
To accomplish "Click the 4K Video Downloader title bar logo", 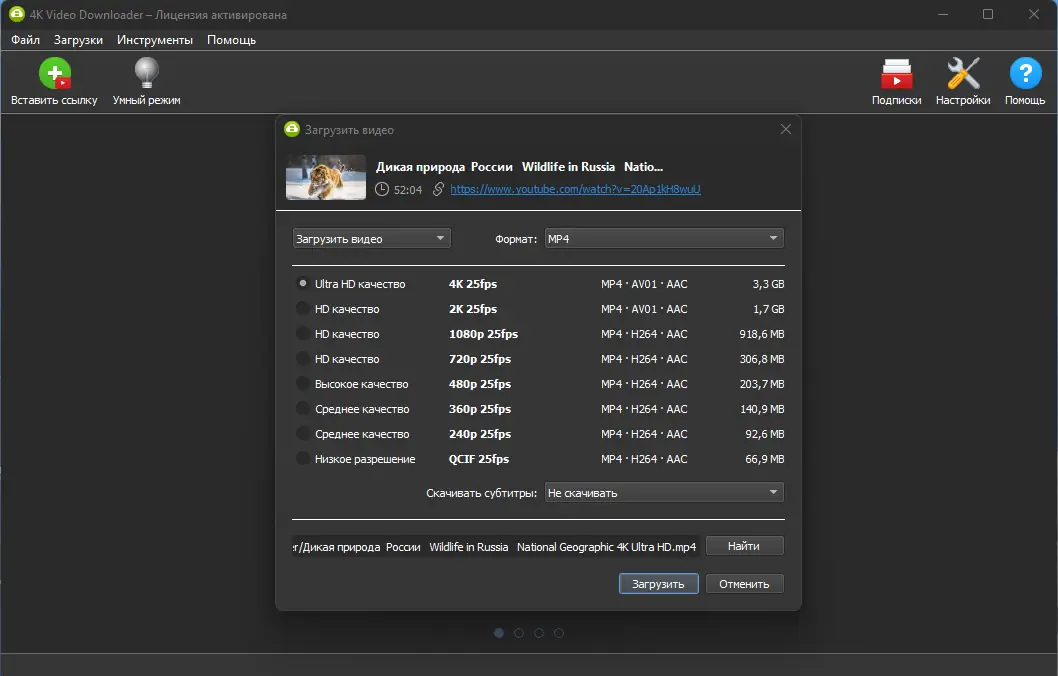I will [x=16, y=14].
